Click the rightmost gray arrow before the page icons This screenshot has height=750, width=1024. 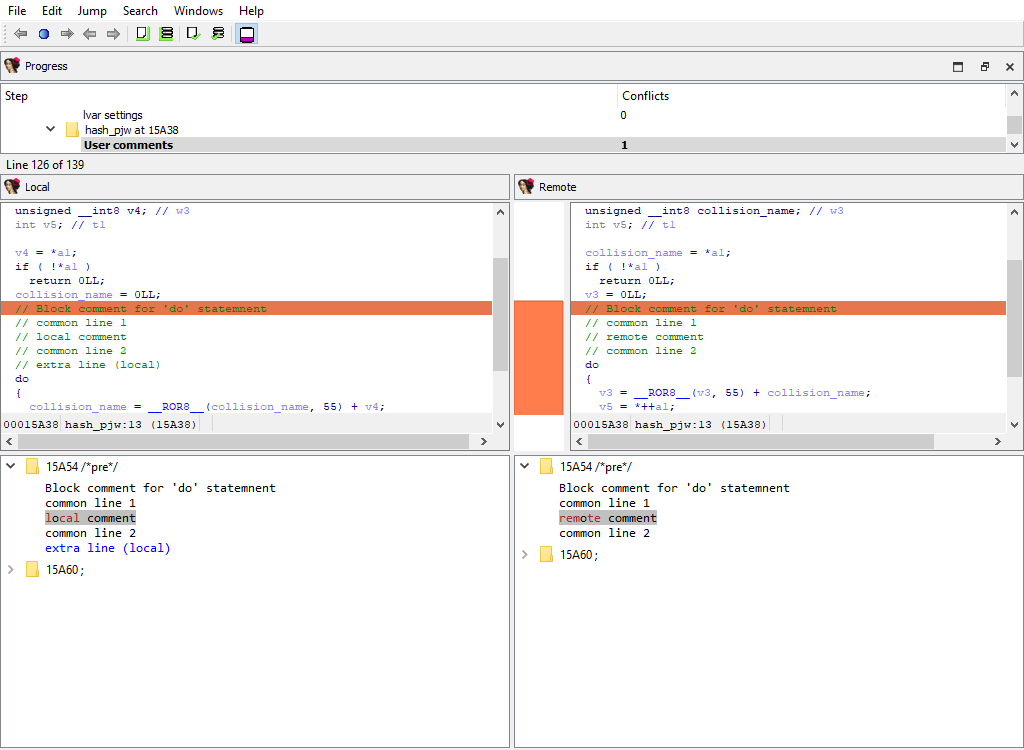113,34
